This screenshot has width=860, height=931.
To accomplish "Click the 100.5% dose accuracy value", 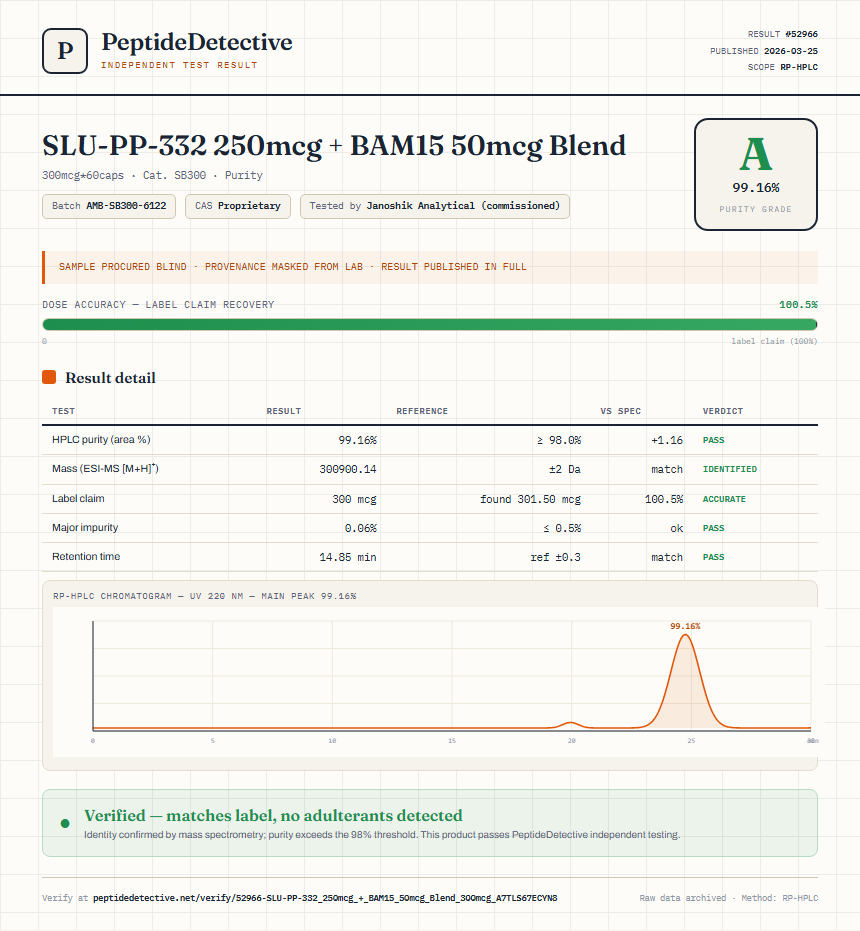I will (798, 305).
